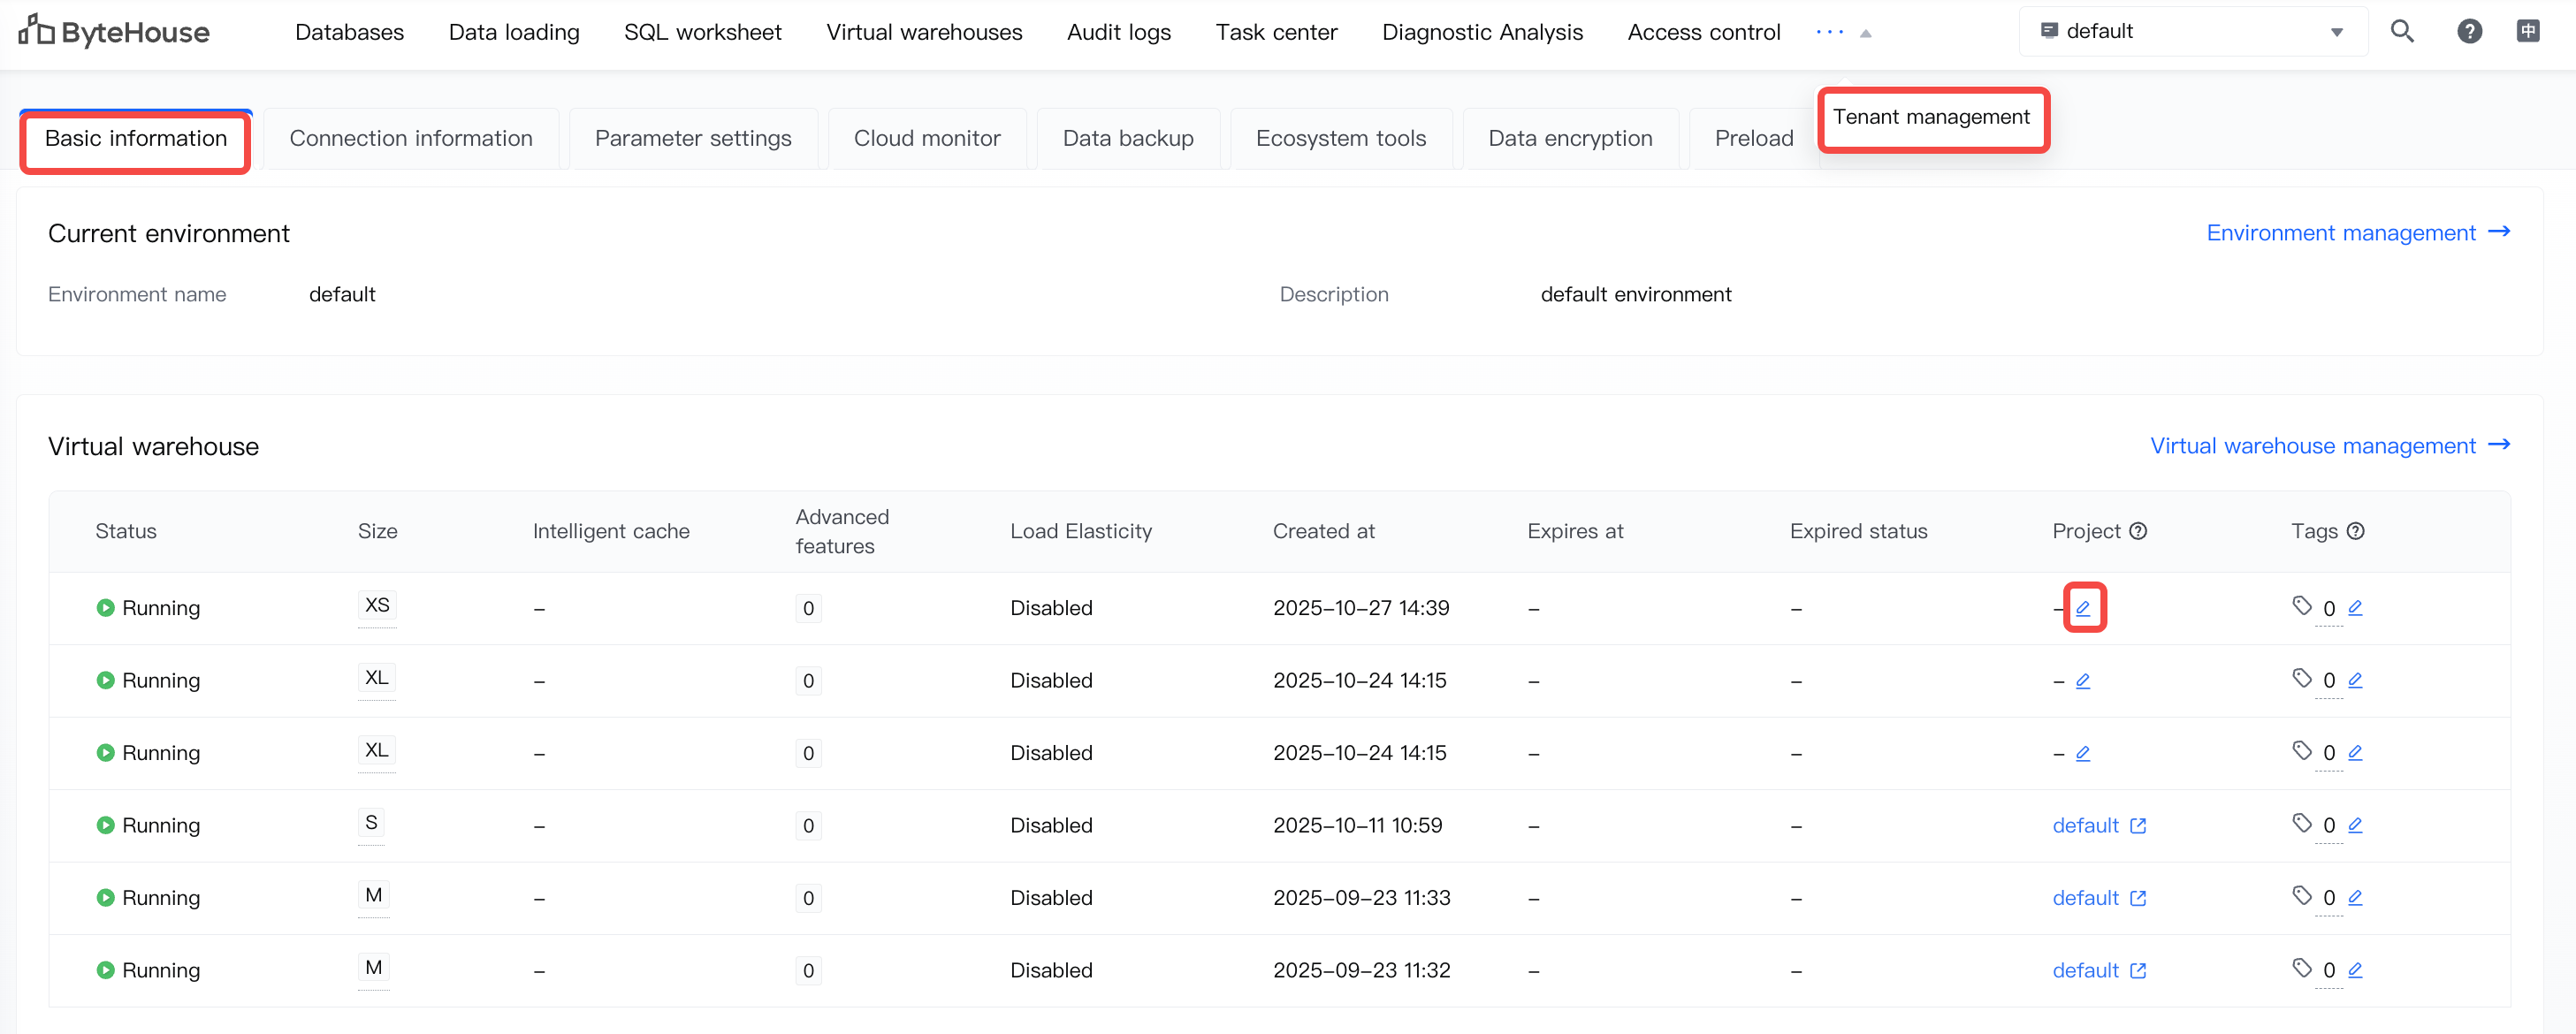Screen dimensions: 2576x1034
Task: Click the search magnifier icon
Action: [x=2401, y=32]
